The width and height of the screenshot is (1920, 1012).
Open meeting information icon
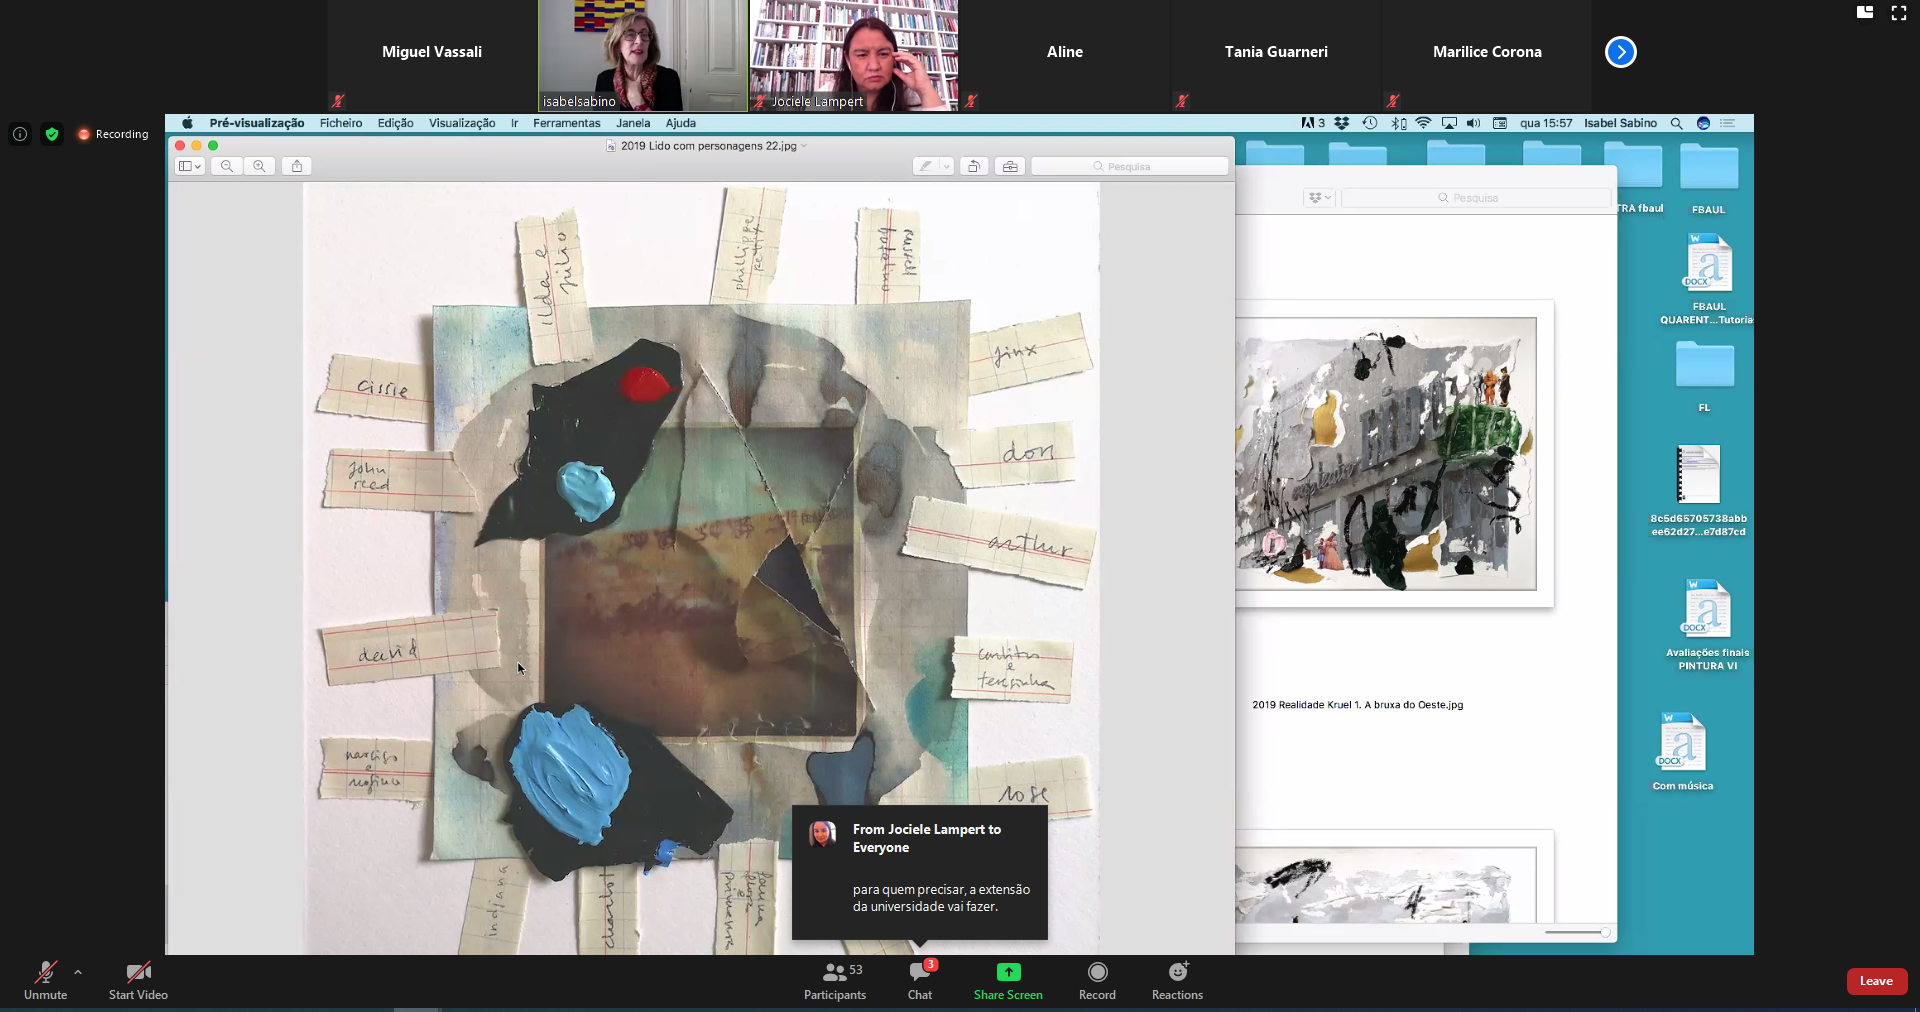(x=20, y=134)
